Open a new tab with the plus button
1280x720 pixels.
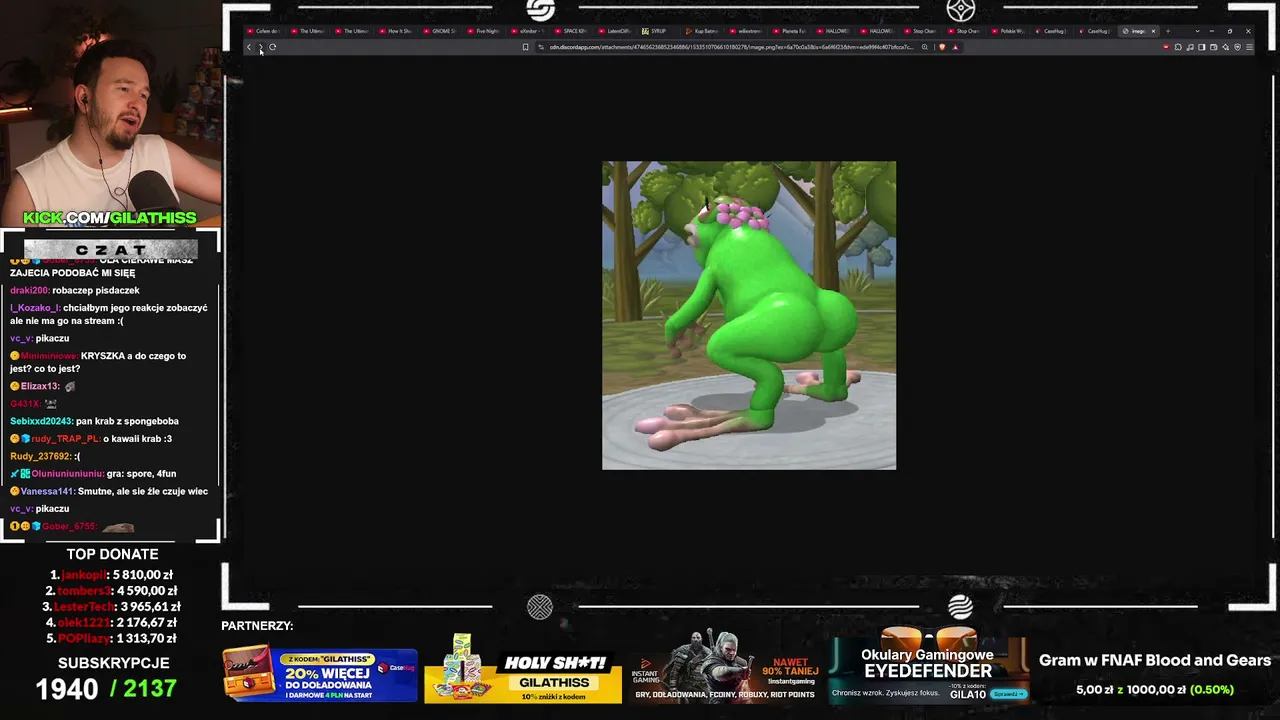coord(1167,31)
